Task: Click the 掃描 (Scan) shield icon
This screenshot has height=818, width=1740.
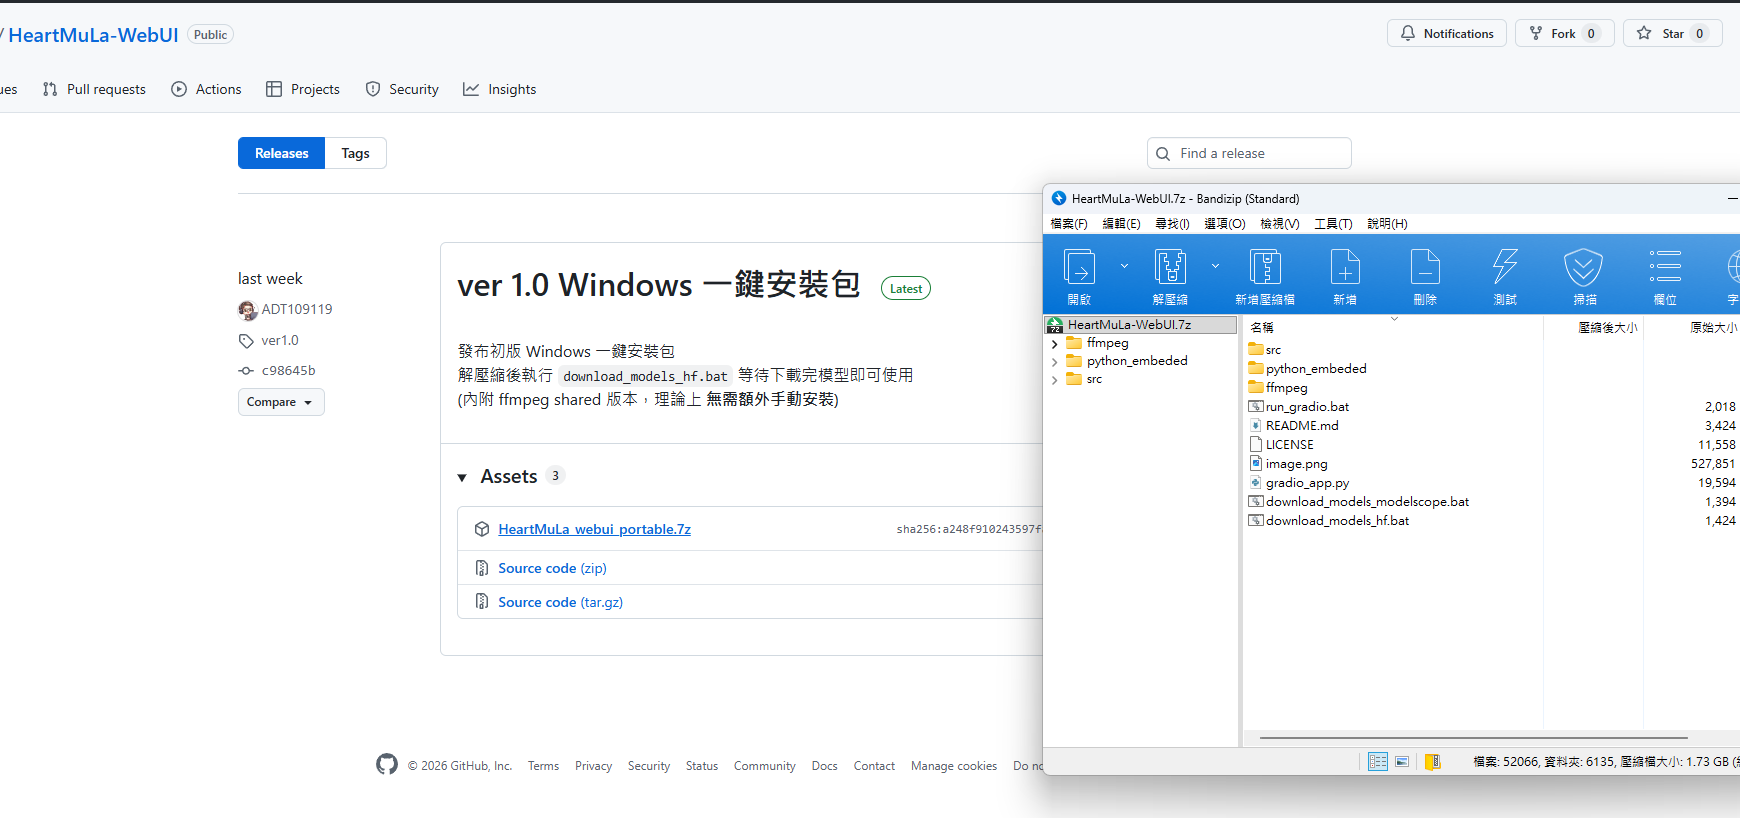Action: [1584, 268]
